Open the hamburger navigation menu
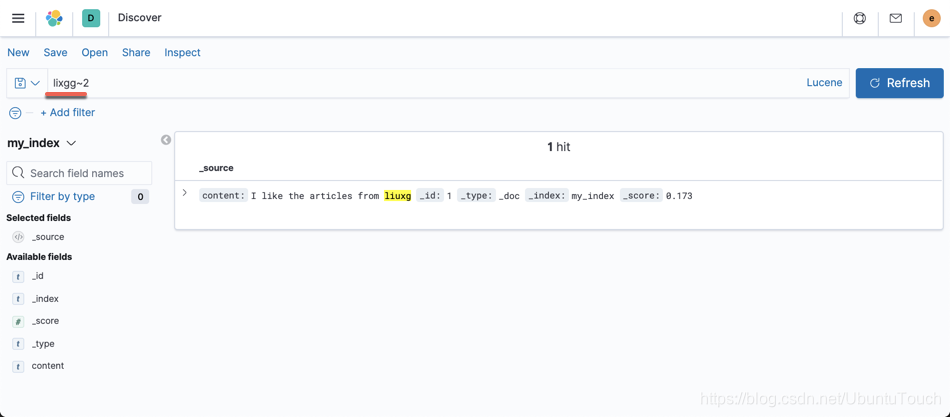 point(18,18)
